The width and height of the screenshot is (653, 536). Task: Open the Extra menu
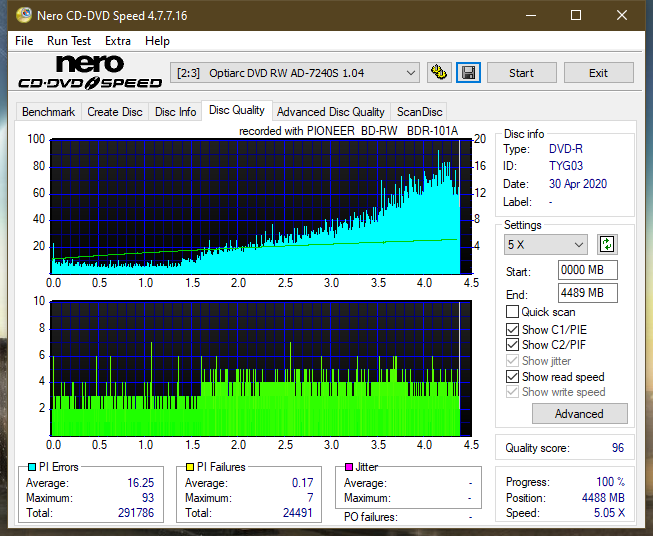pyautogui.click(x=118, y=41)
